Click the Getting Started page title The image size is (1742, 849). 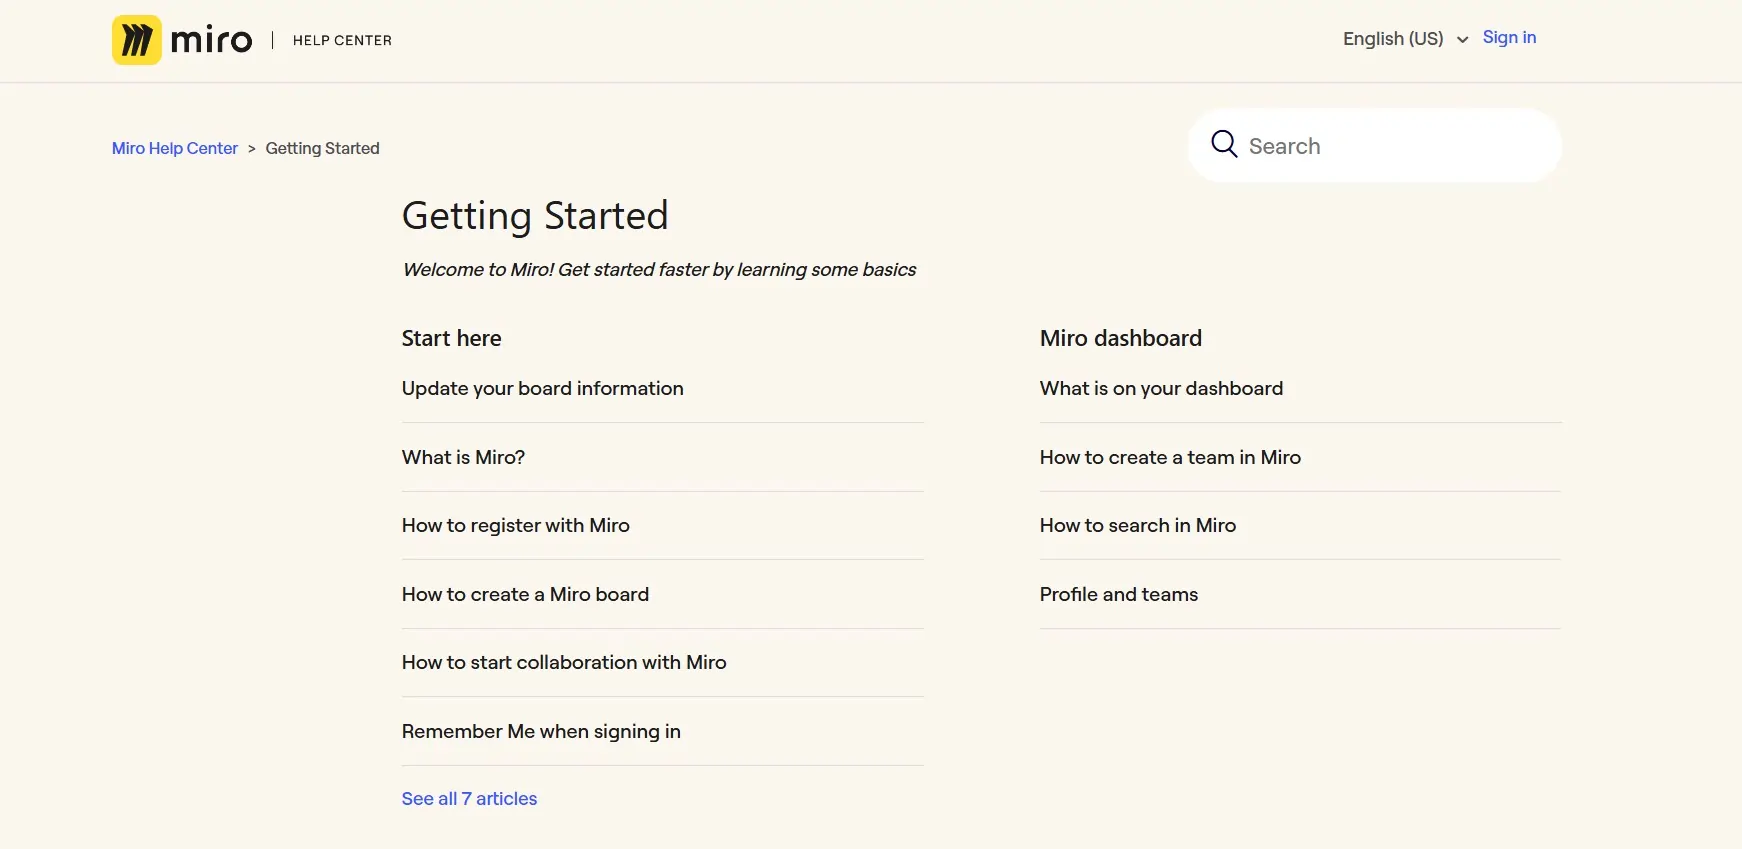tap(535, 216)
